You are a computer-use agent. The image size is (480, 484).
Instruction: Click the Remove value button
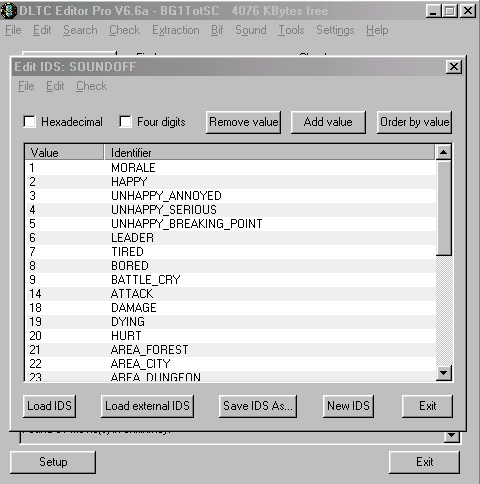point(243,122)
